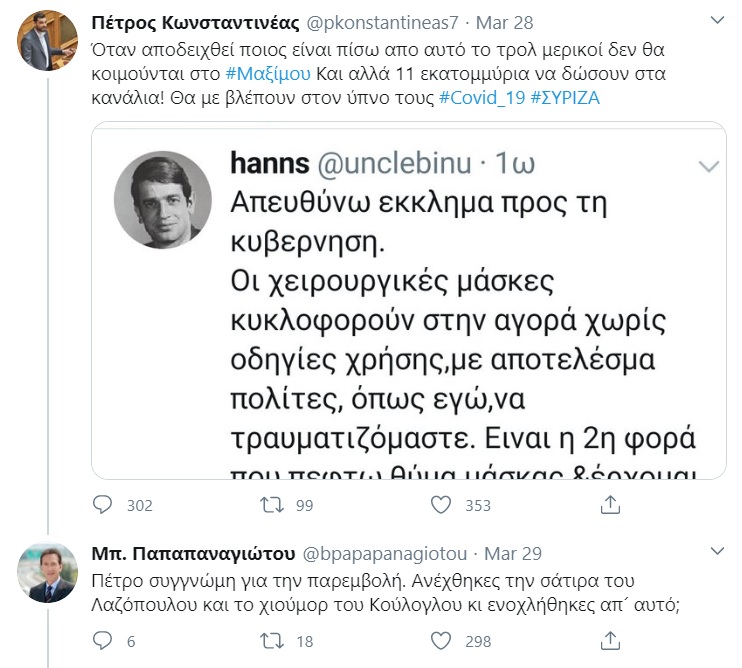Retweet the tweet with 18 retweets
Screen dimensions: 742x668
(x=272, y=641)
